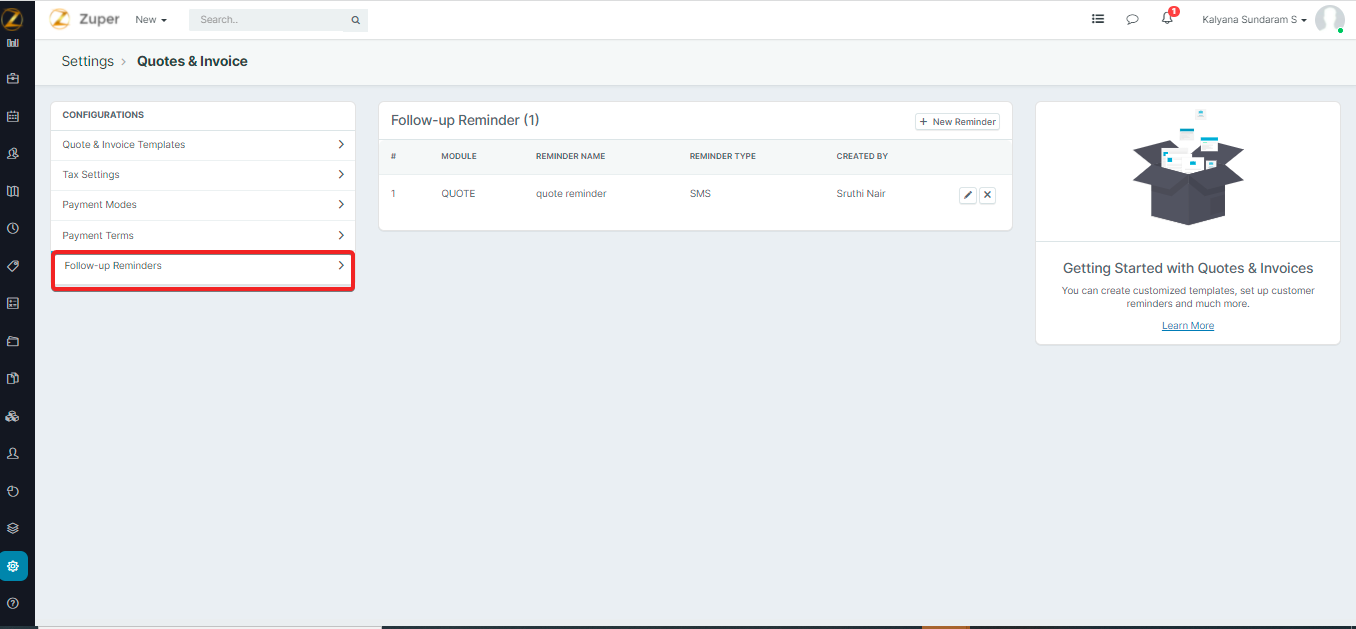Image resolution: width=1356 pixels, height=629 pixels.
Task: Click the New Reminder button
Action: (x=957, y=122)
